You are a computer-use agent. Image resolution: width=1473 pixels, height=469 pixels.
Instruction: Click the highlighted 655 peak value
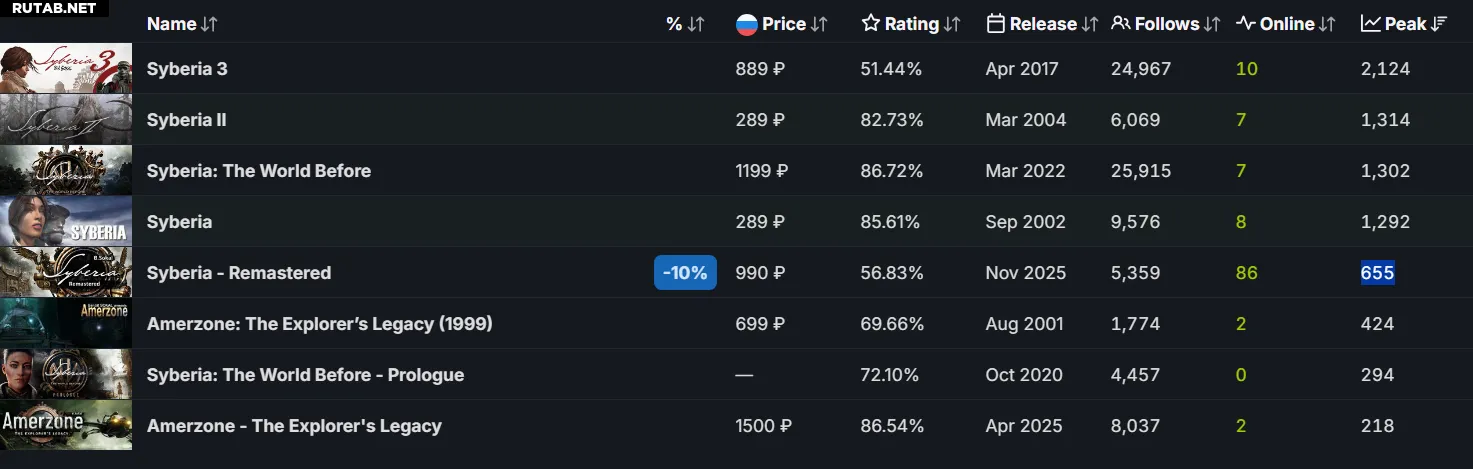[x=1377, y=273]
